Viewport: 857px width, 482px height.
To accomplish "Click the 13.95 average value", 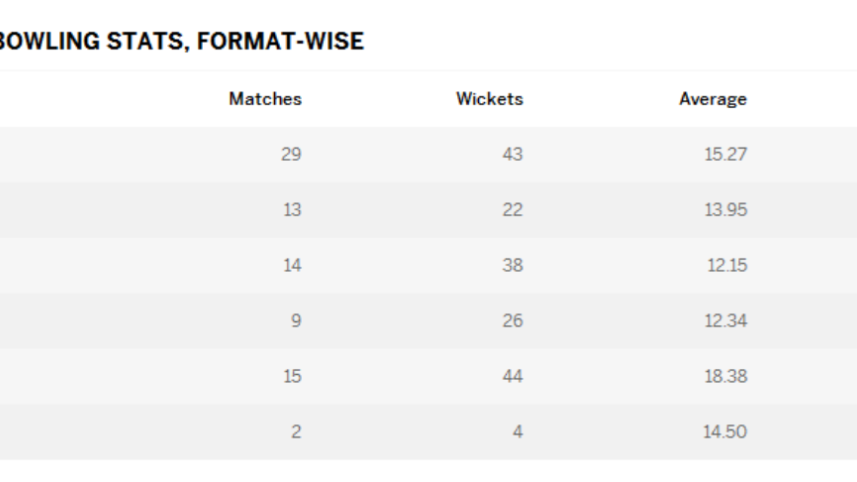I will click(725, 210).
